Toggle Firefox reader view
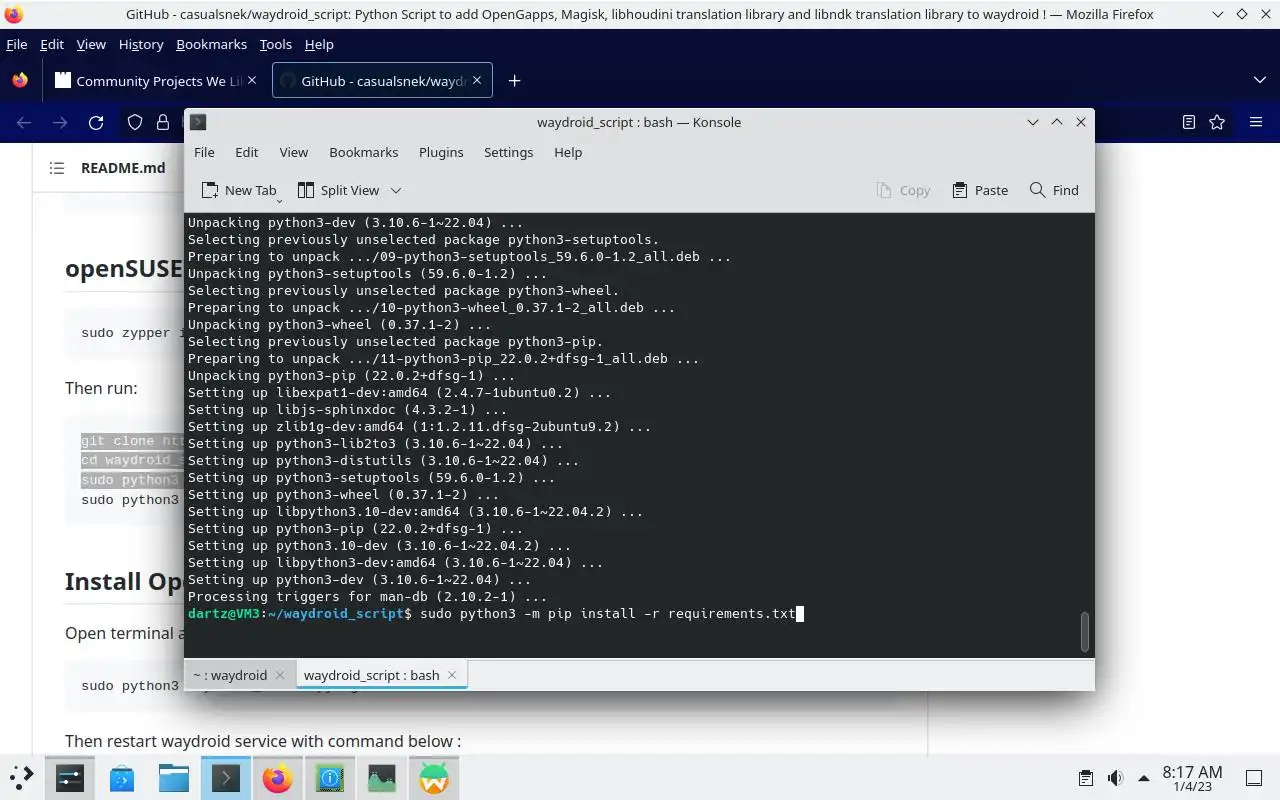1280x800 pixels. pos(1188,122)
